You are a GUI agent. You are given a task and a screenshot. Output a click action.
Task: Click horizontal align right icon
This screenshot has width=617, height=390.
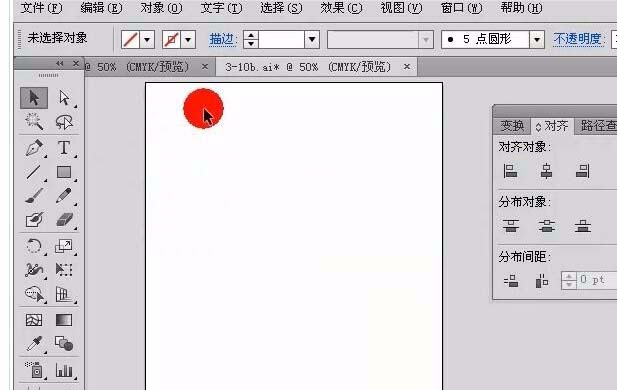(x=582, y=171)
